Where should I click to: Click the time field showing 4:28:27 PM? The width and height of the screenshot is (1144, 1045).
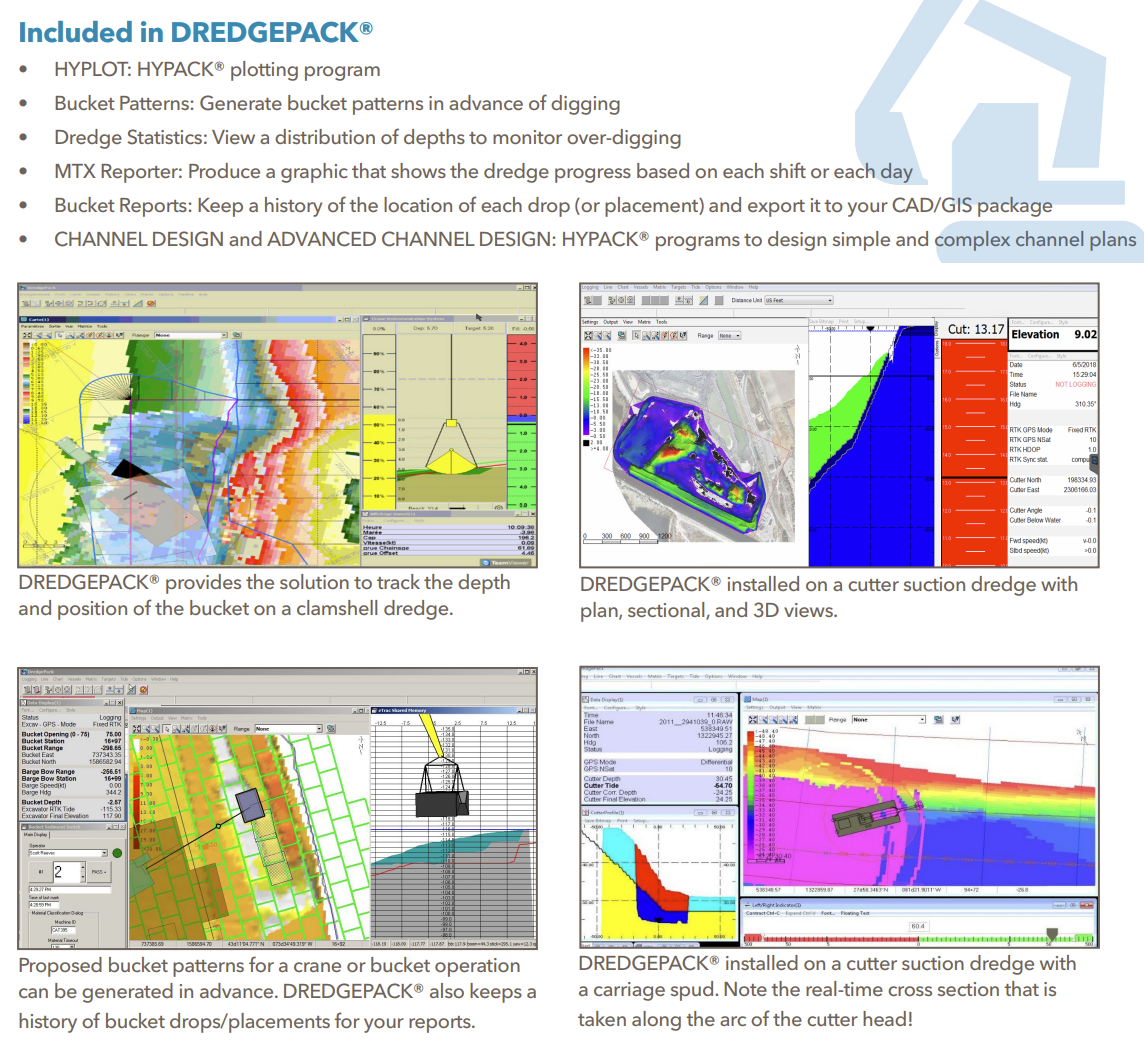69,890
